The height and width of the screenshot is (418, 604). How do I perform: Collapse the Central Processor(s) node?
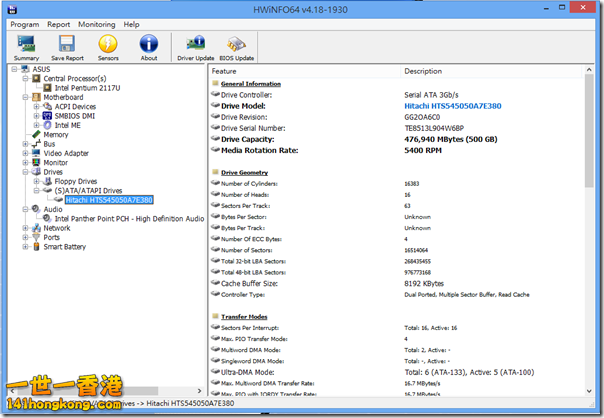(x=25, y=79)
